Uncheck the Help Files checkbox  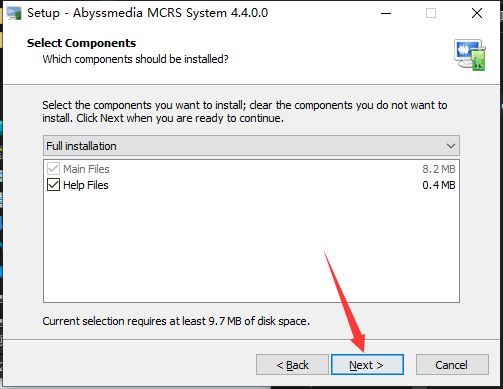click(53, 185)
